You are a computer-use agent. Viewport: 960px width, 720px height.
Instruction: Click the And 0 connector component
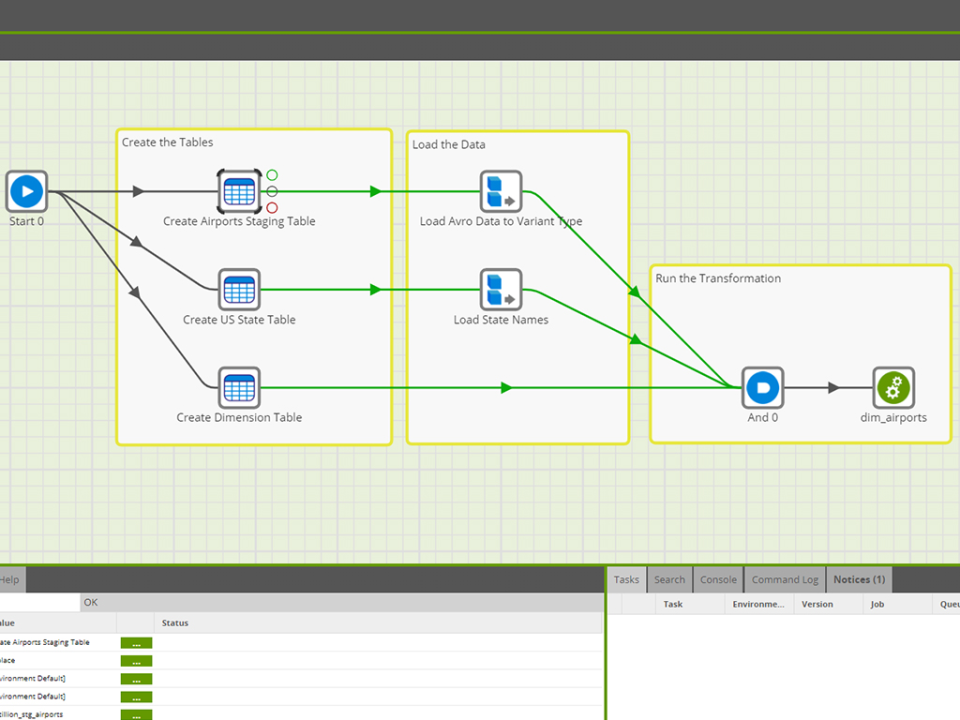762,388
